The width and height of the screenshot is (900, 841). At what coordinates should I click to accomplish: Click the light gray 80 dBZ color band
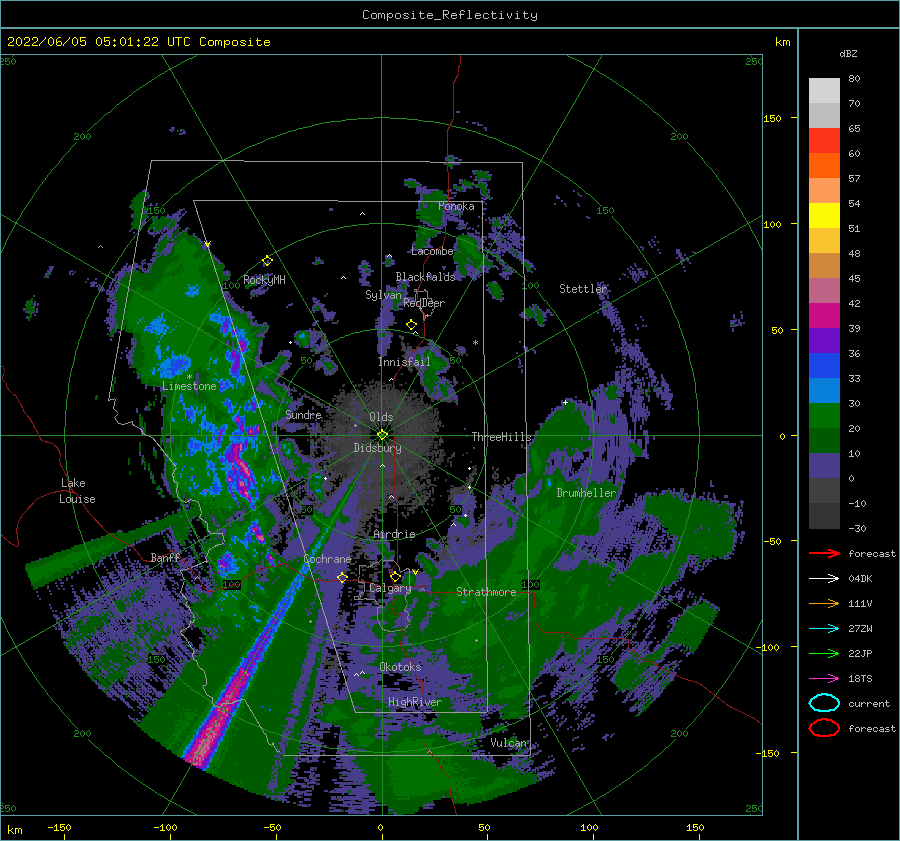tap(824, 90)
